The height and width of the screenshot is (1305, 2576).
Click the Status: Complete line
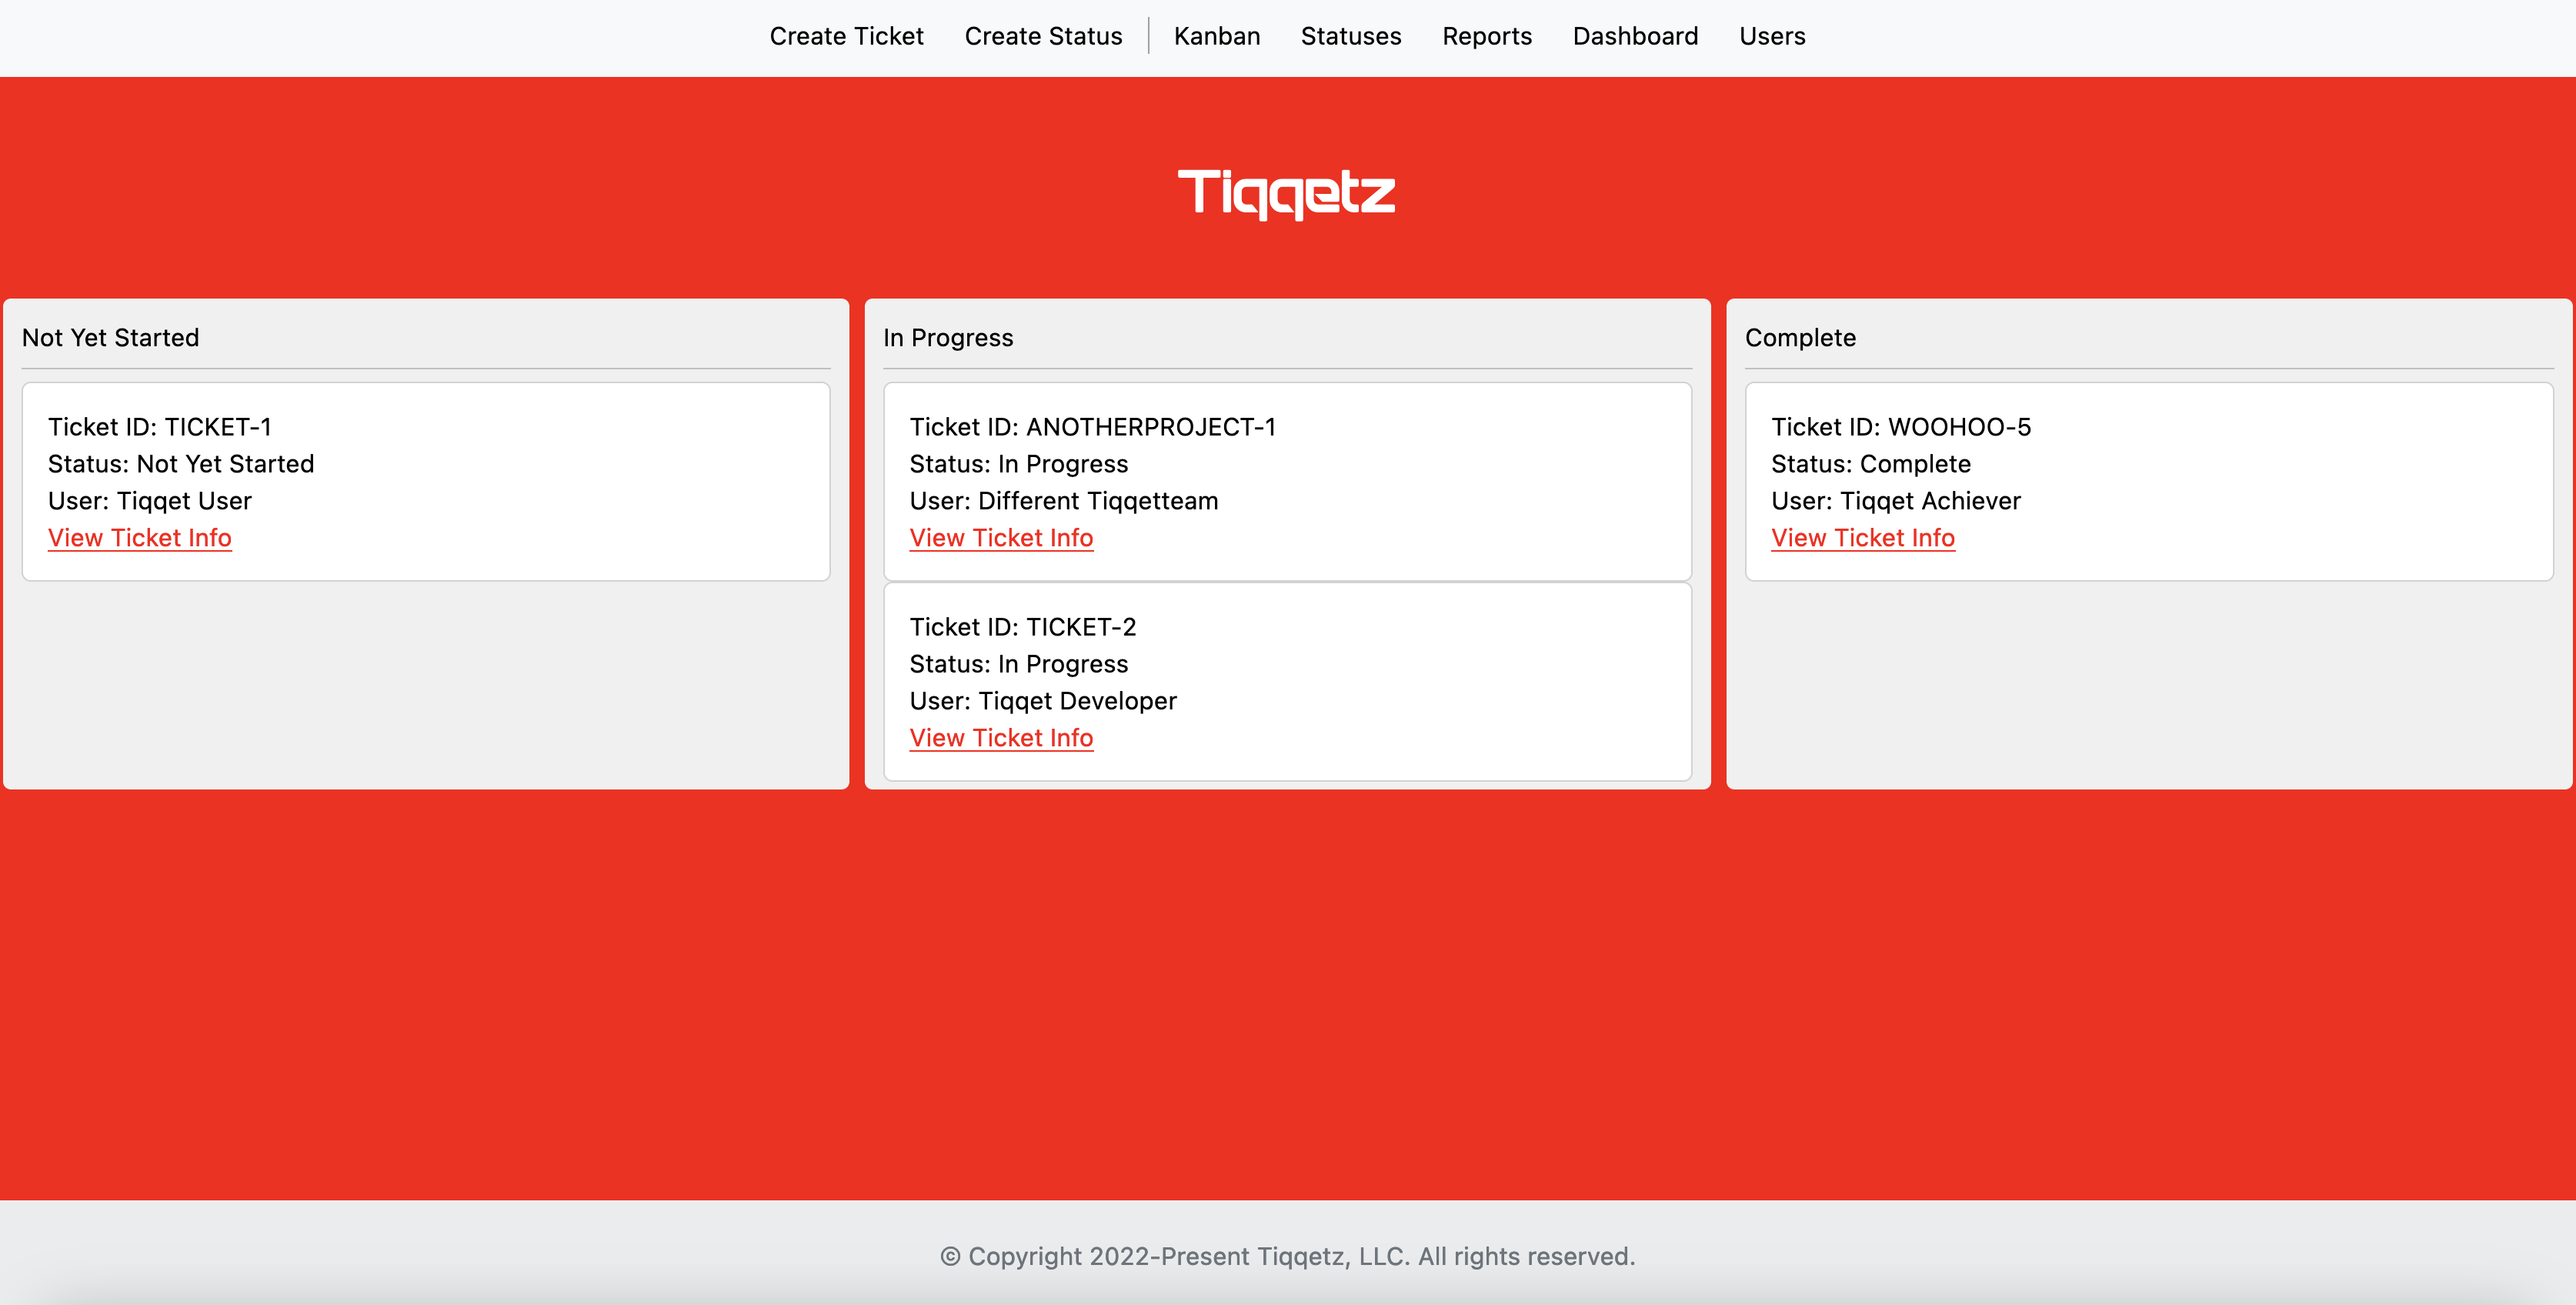1871,464
